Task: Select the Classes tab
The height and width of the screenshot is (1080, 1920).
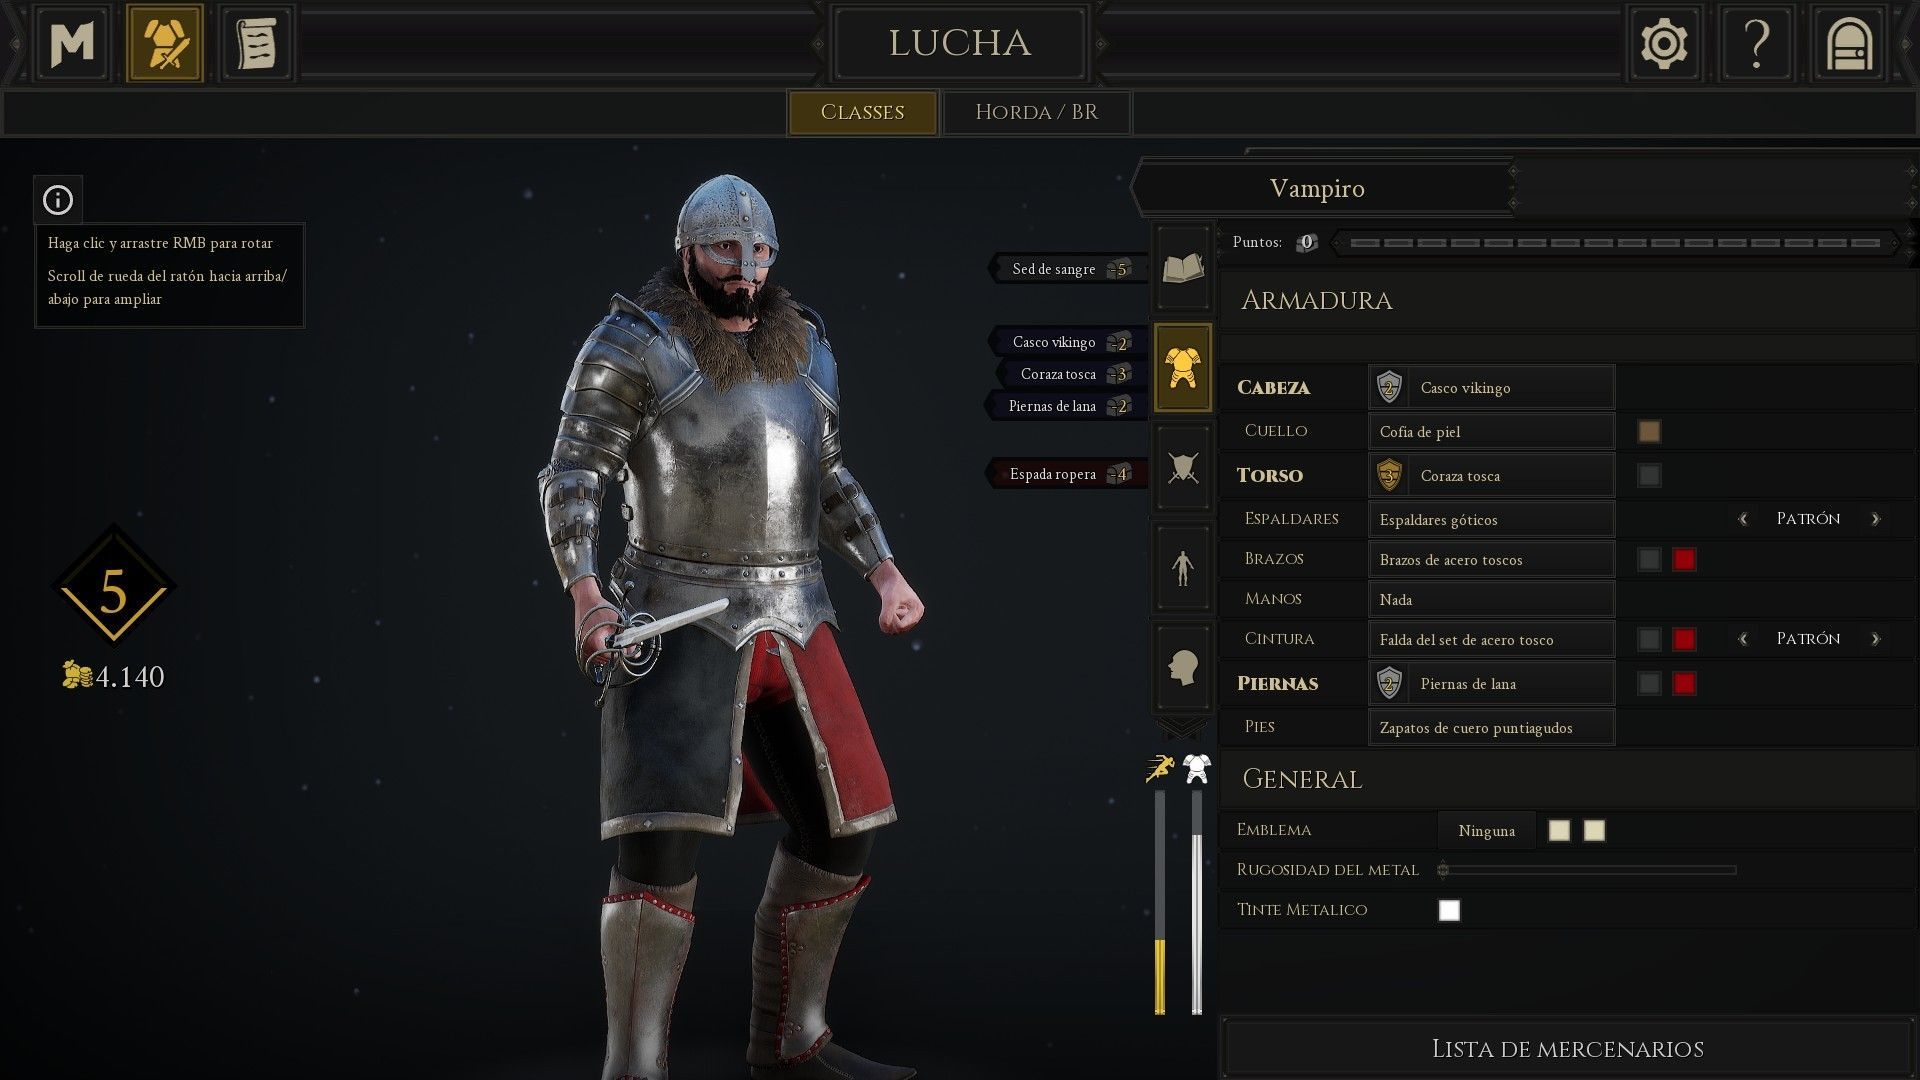Action: pos(862,112)
